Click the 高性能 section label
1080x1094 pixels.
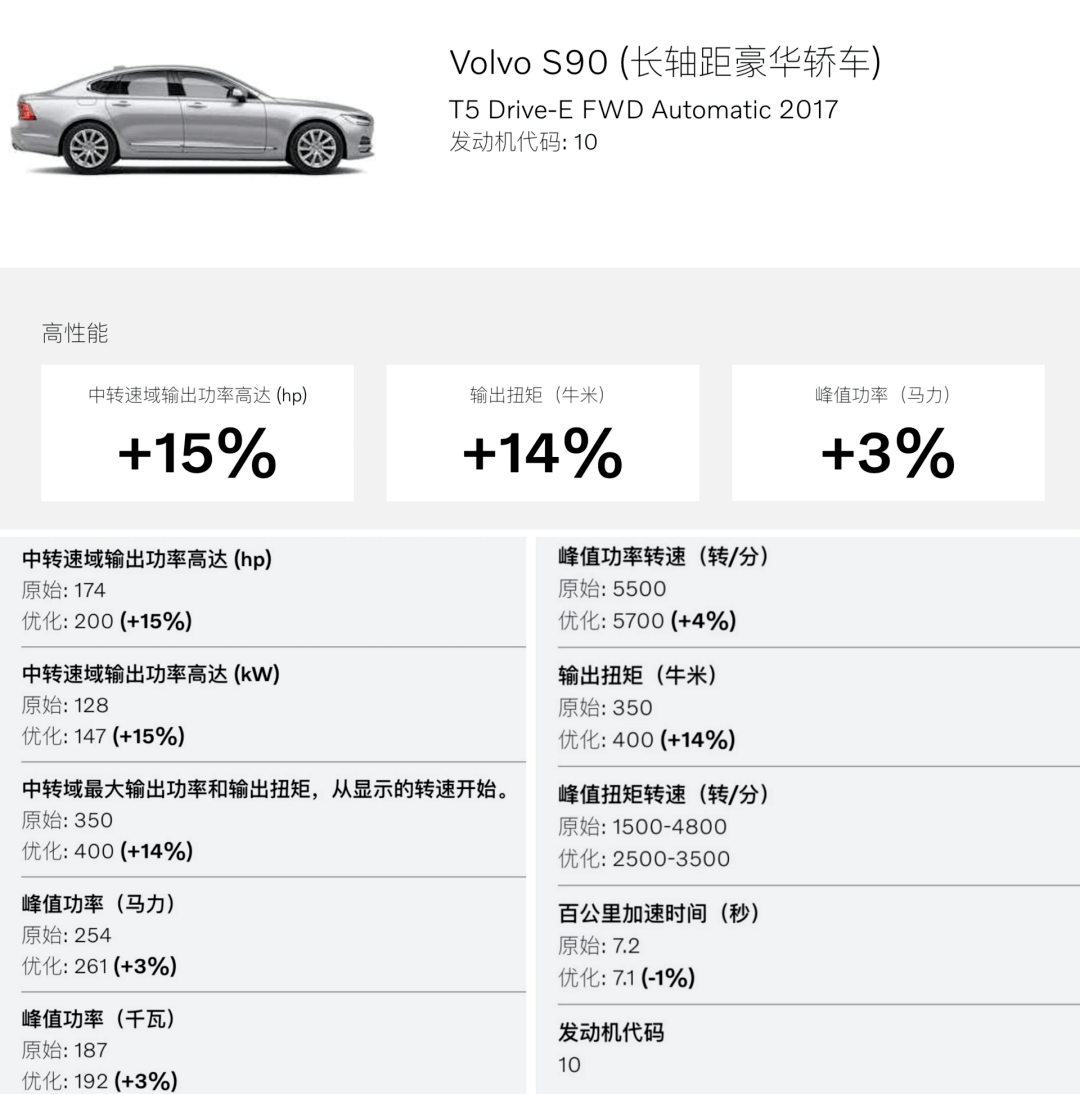click(75, 333)
